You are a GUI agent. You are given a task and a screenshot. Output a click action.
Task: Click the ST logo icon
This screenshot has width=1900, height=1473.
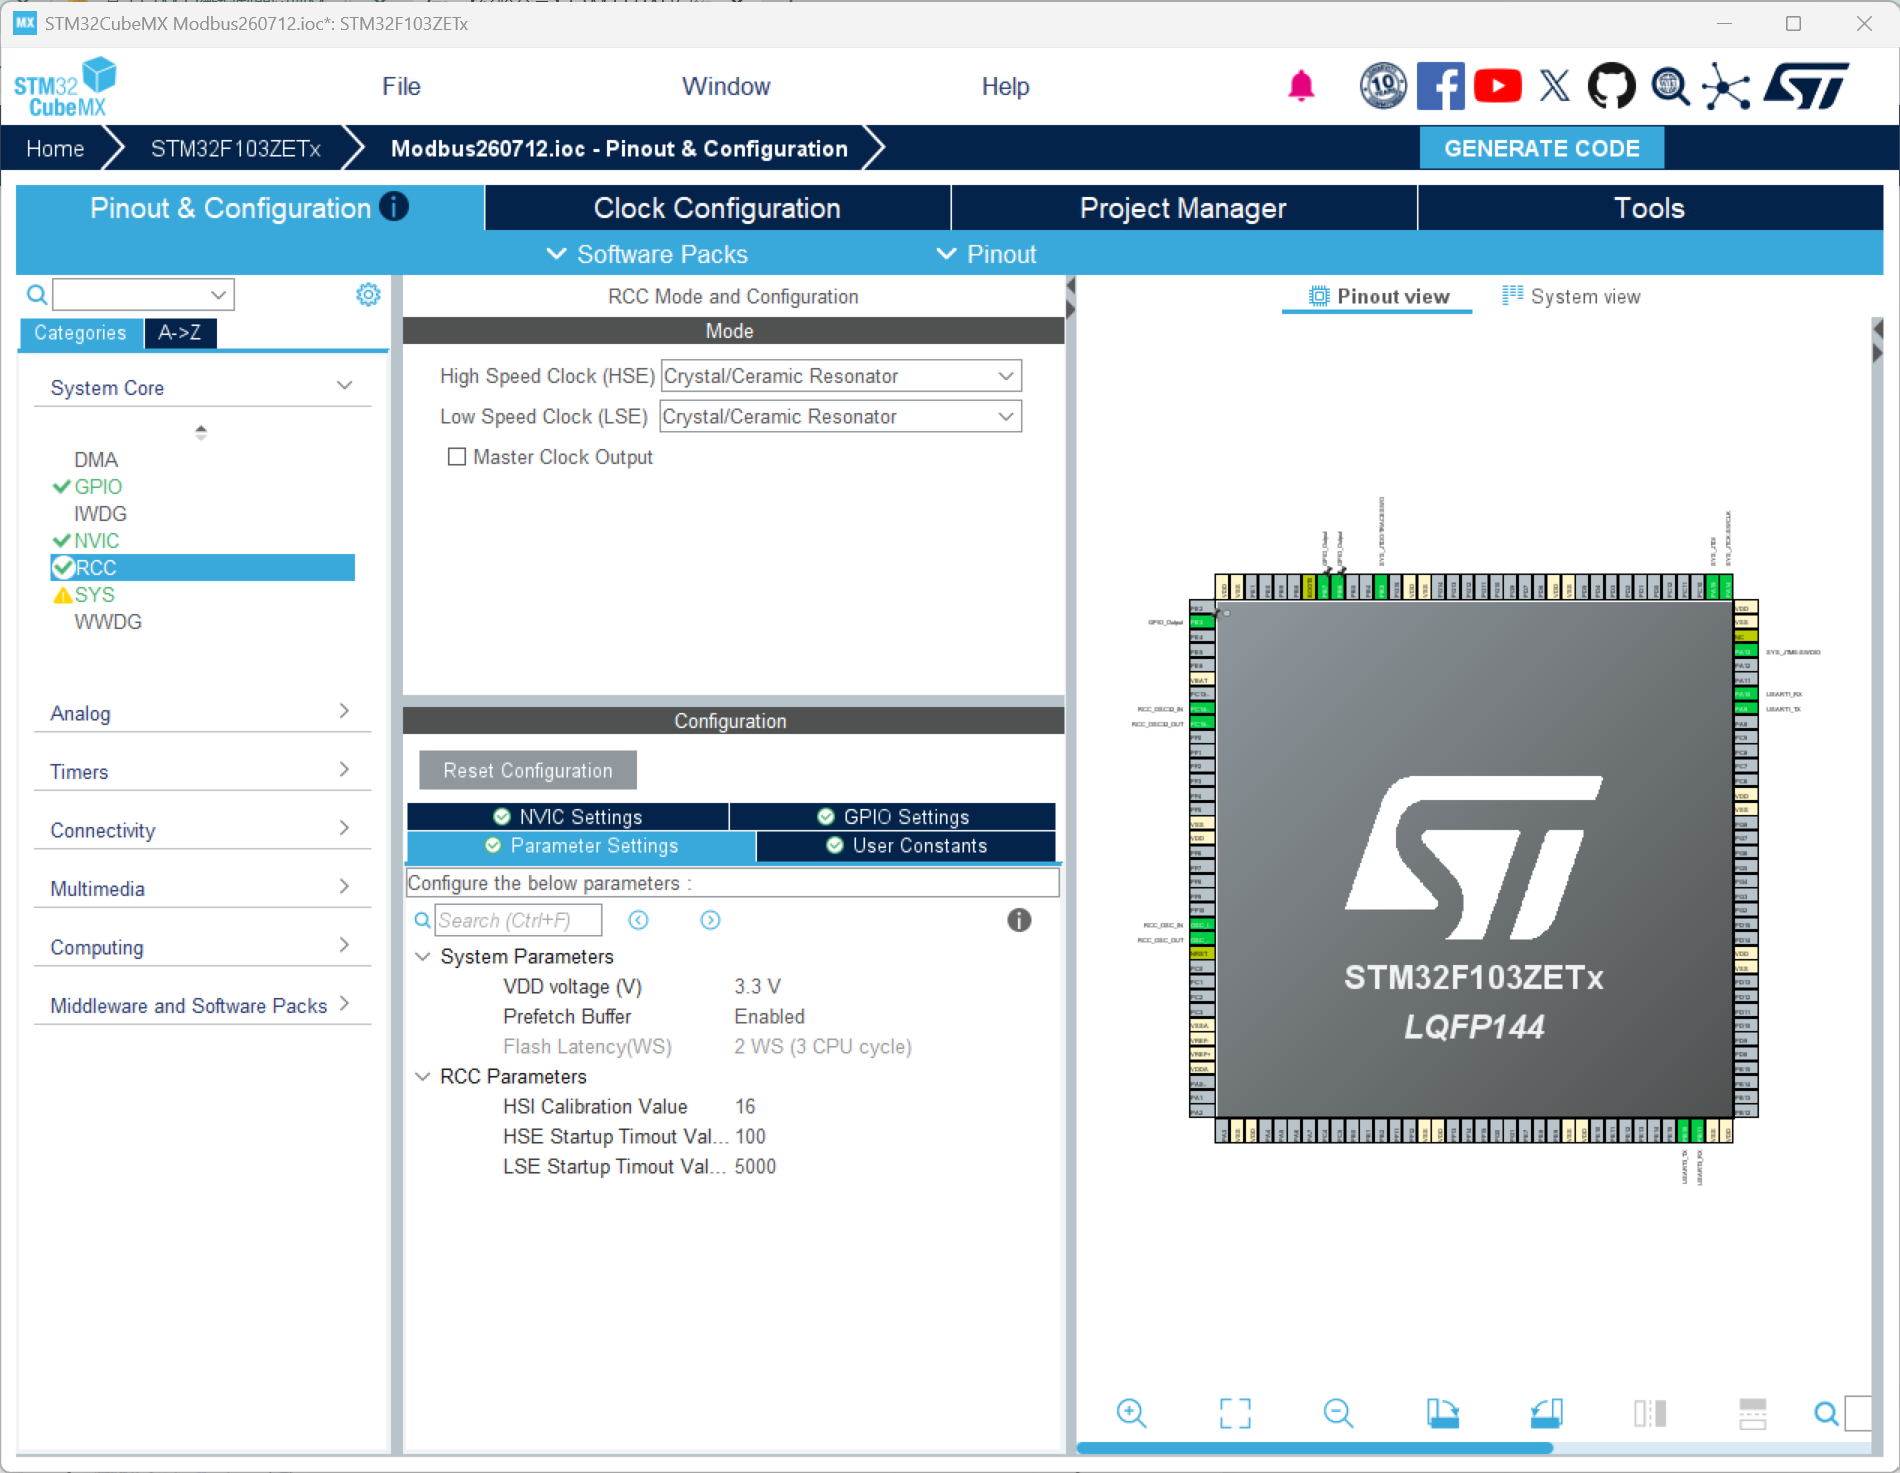tap(1806, 86)
